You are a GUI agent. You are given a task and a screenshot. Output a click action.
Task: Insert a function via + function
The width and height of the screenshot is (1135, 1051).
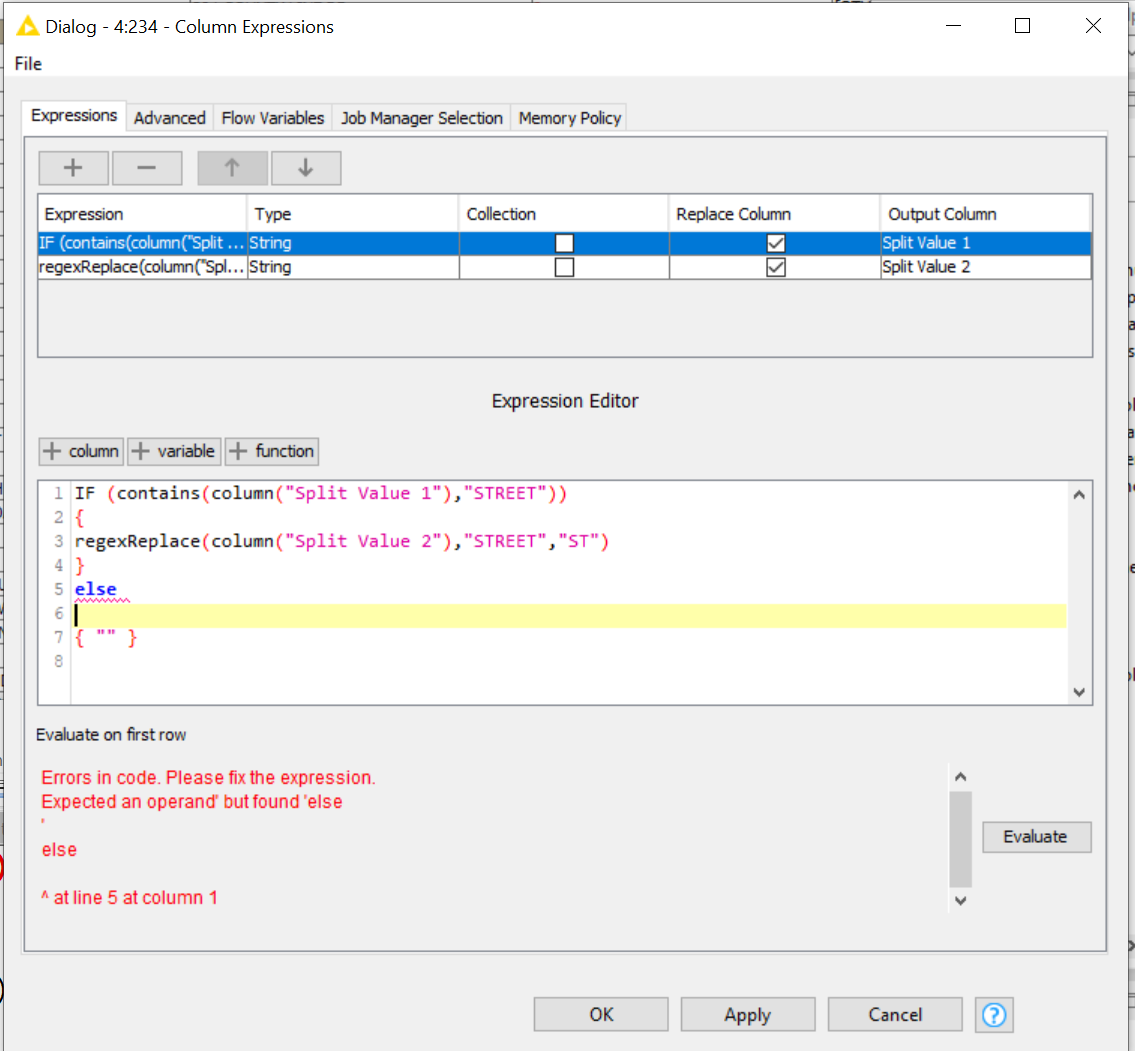271,451
